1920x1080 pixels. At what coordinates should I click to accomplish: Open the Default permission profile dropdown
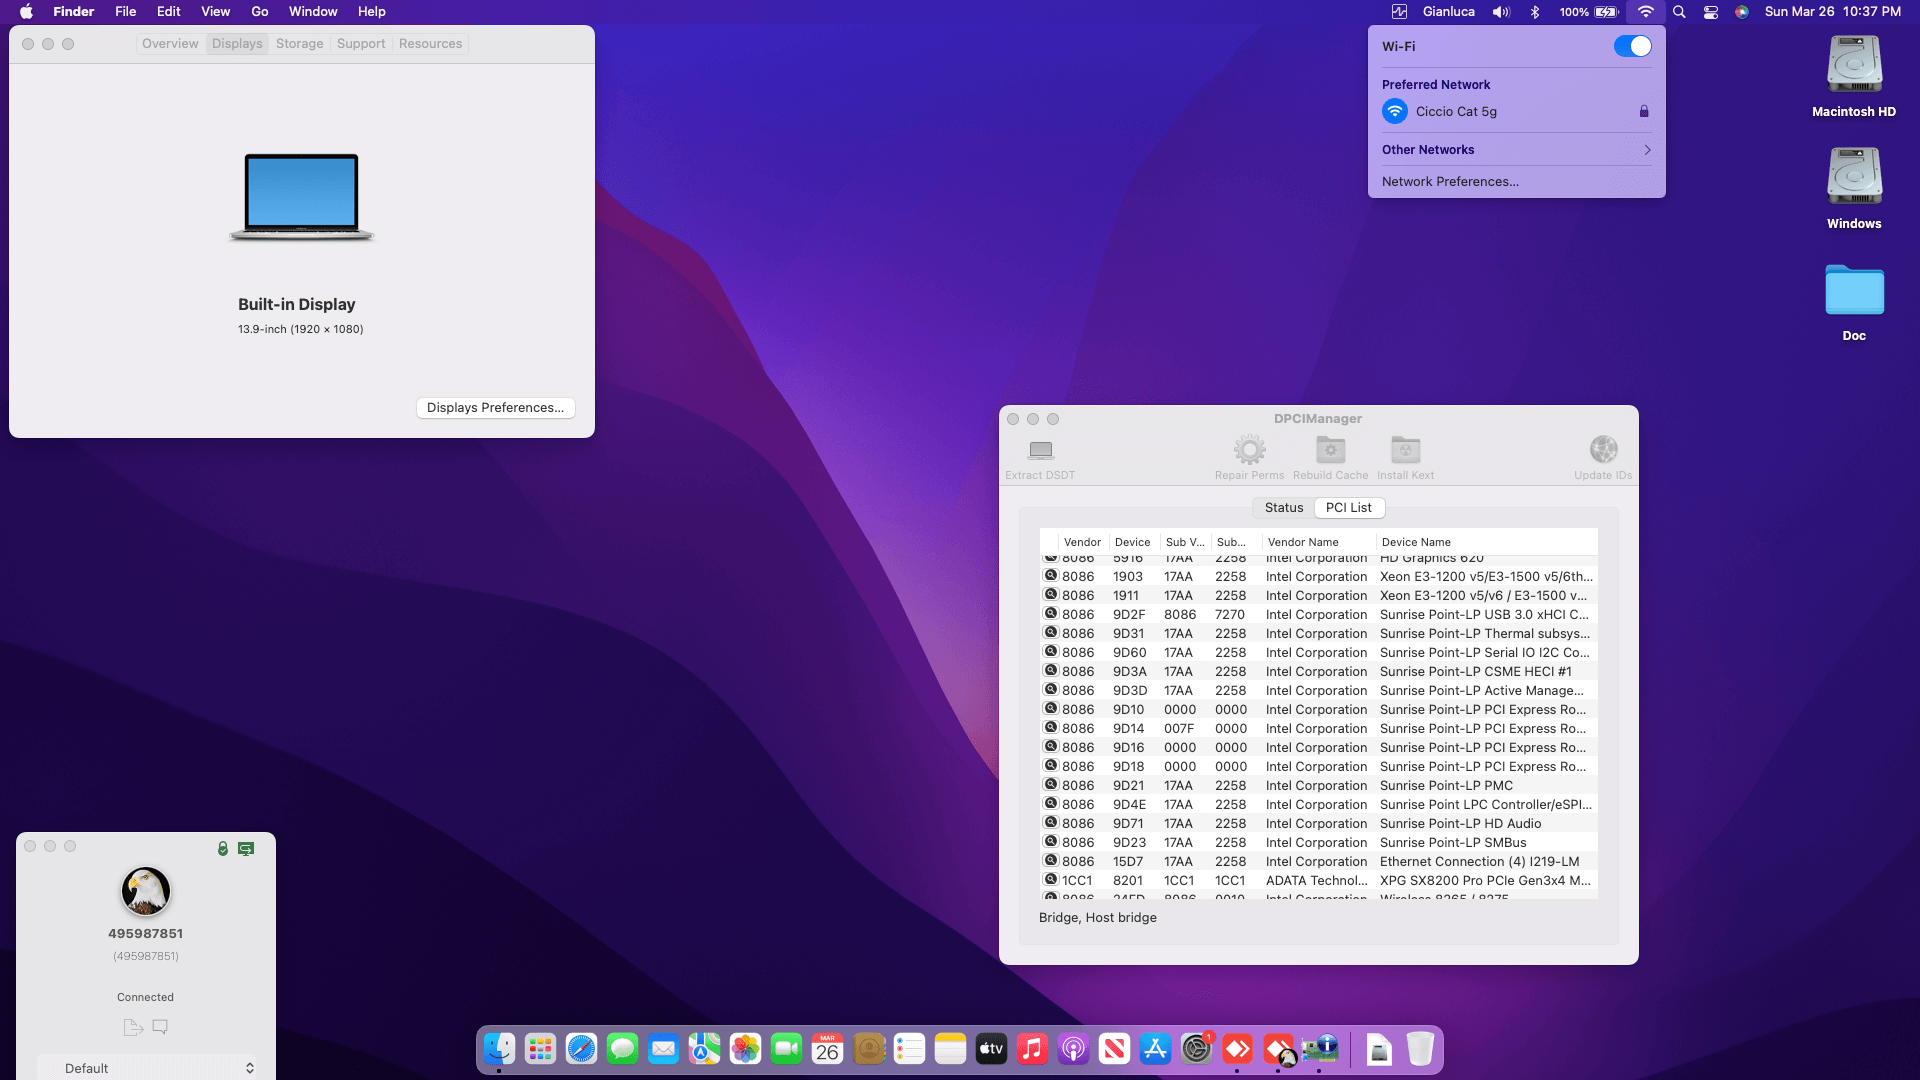[147, 1068]
